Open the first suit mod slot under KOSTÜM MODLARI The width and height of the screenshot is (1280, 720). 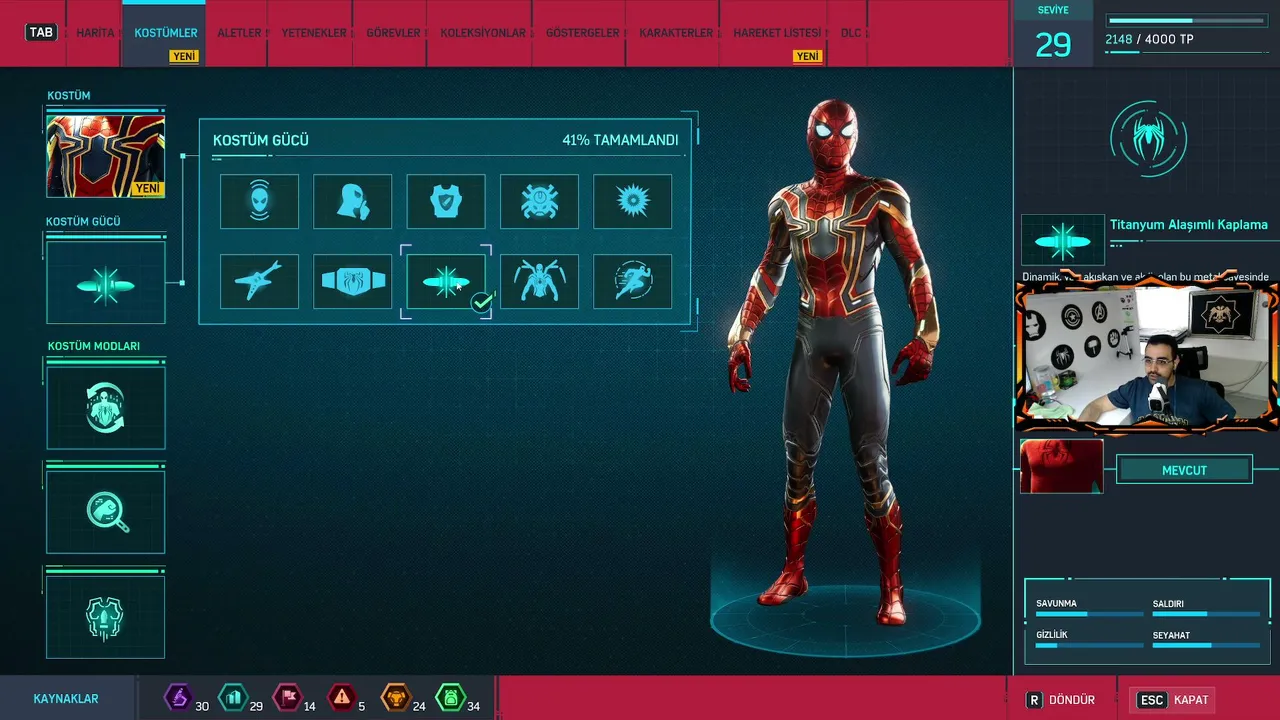(106, 408)
